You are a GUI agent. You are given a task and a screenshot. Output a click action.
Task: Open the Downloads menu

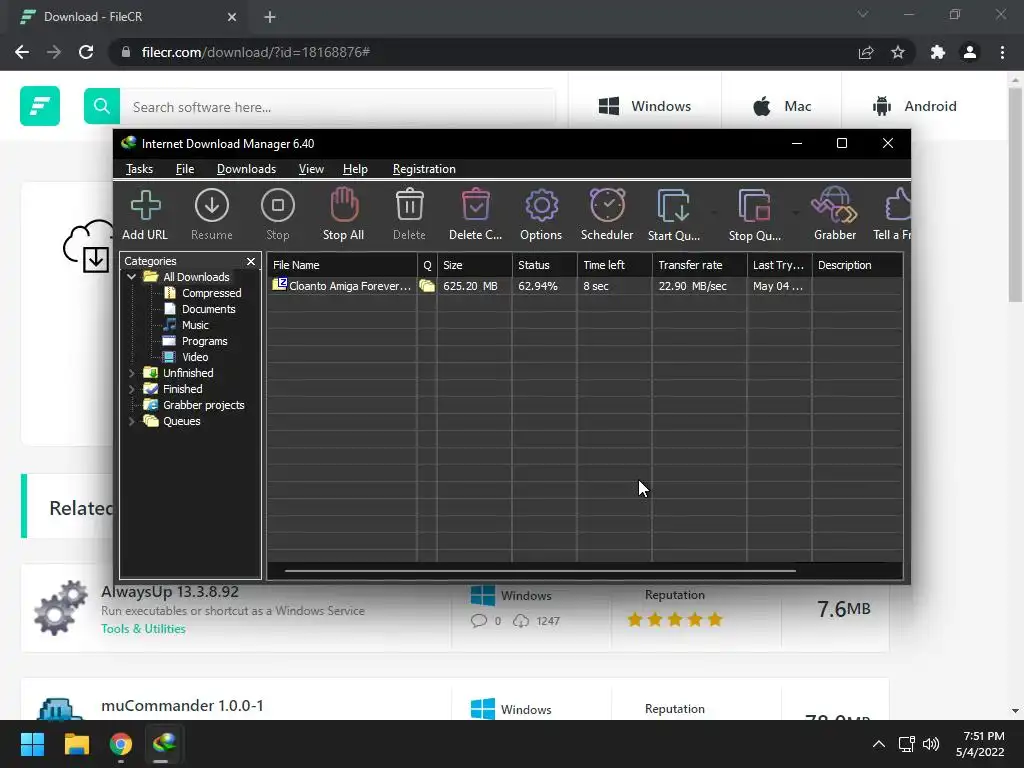coord(246,169)
